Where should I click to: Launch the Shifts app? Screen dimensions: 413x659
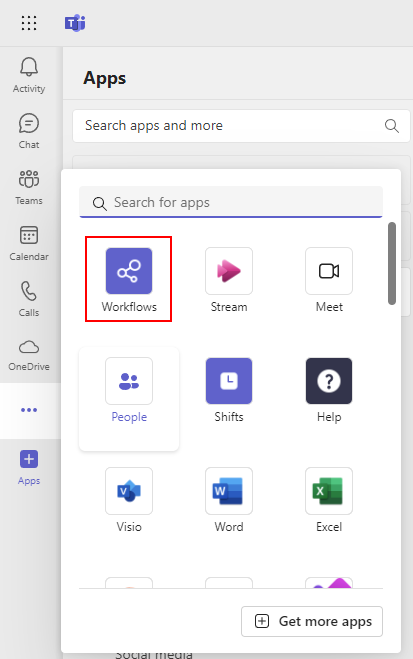(x=229, y=390)
